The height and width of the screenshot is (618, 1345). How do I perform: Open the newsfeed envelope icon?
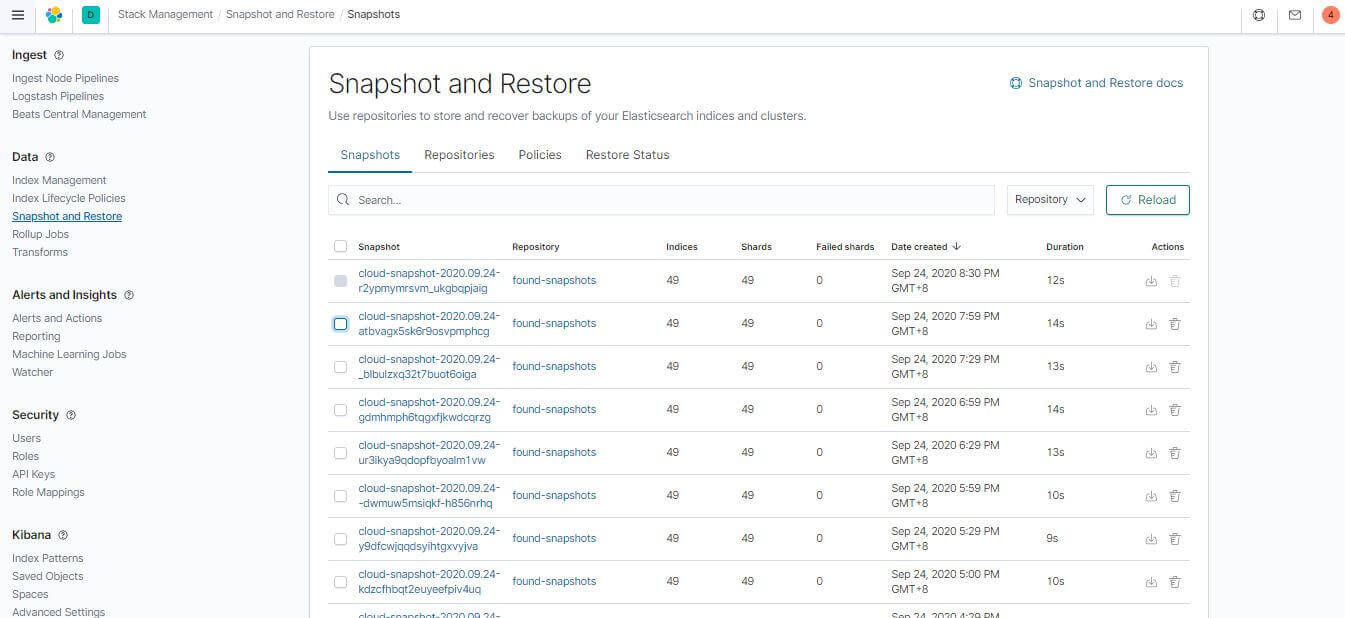(1295, 14)
